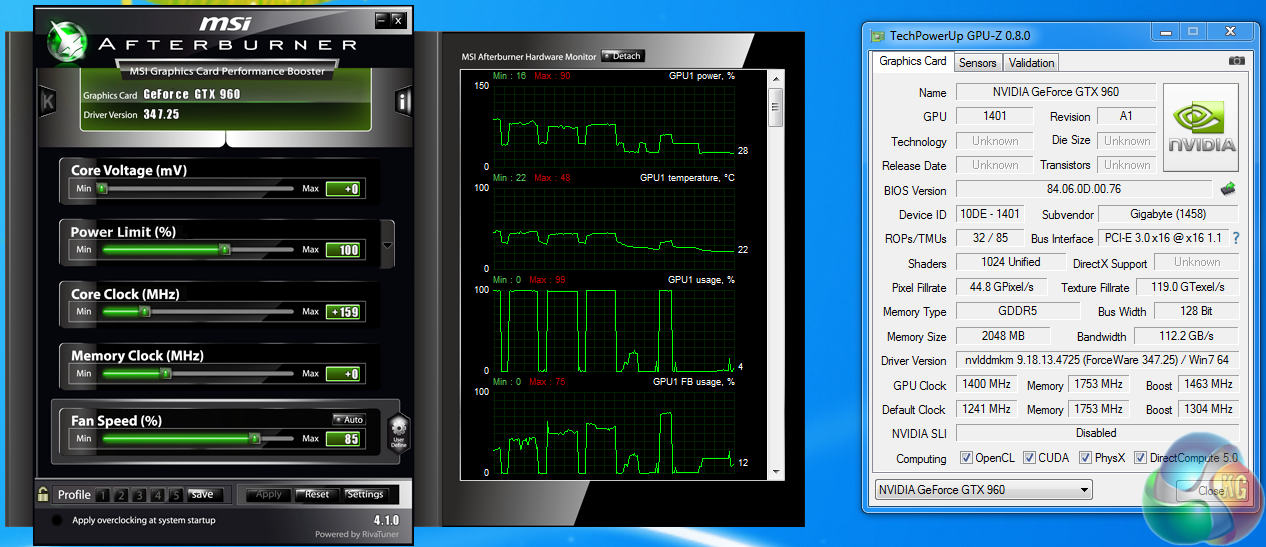Image resolution: width=1266 pixels, height=547 pixels.
Task: Take a GPU-Z screenshot with camera icon
Action: (x=1237, y=61)
